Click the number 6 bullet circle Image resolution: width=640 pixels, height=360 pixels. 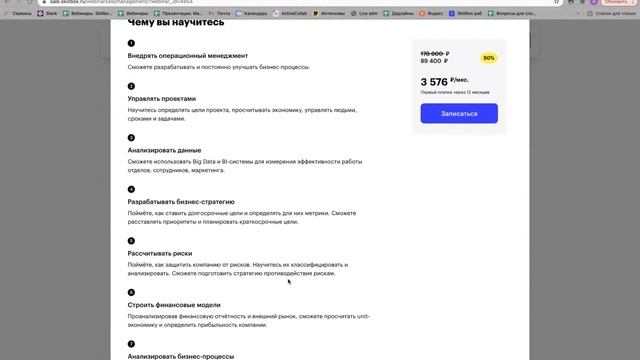[x=131, y=293]
